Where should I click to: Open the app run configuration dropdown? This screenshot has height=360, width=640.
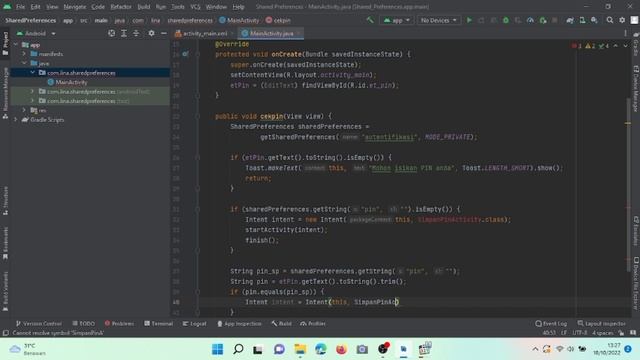coord(396,20)
